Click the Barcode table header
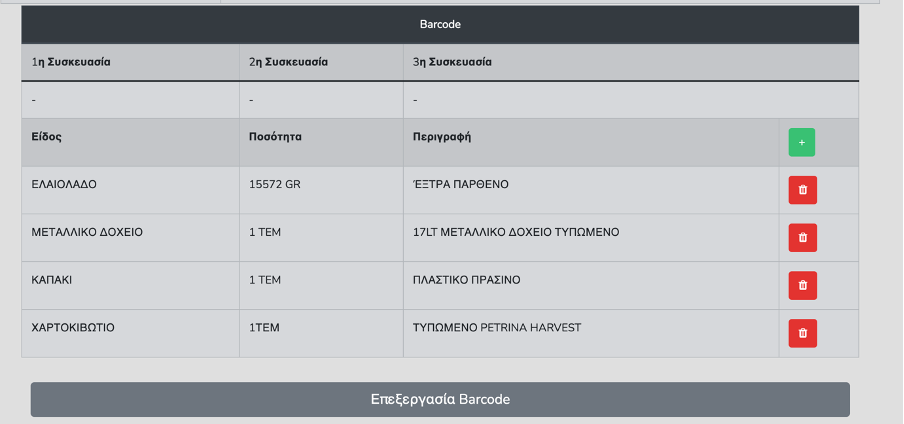 pos(440,25)
